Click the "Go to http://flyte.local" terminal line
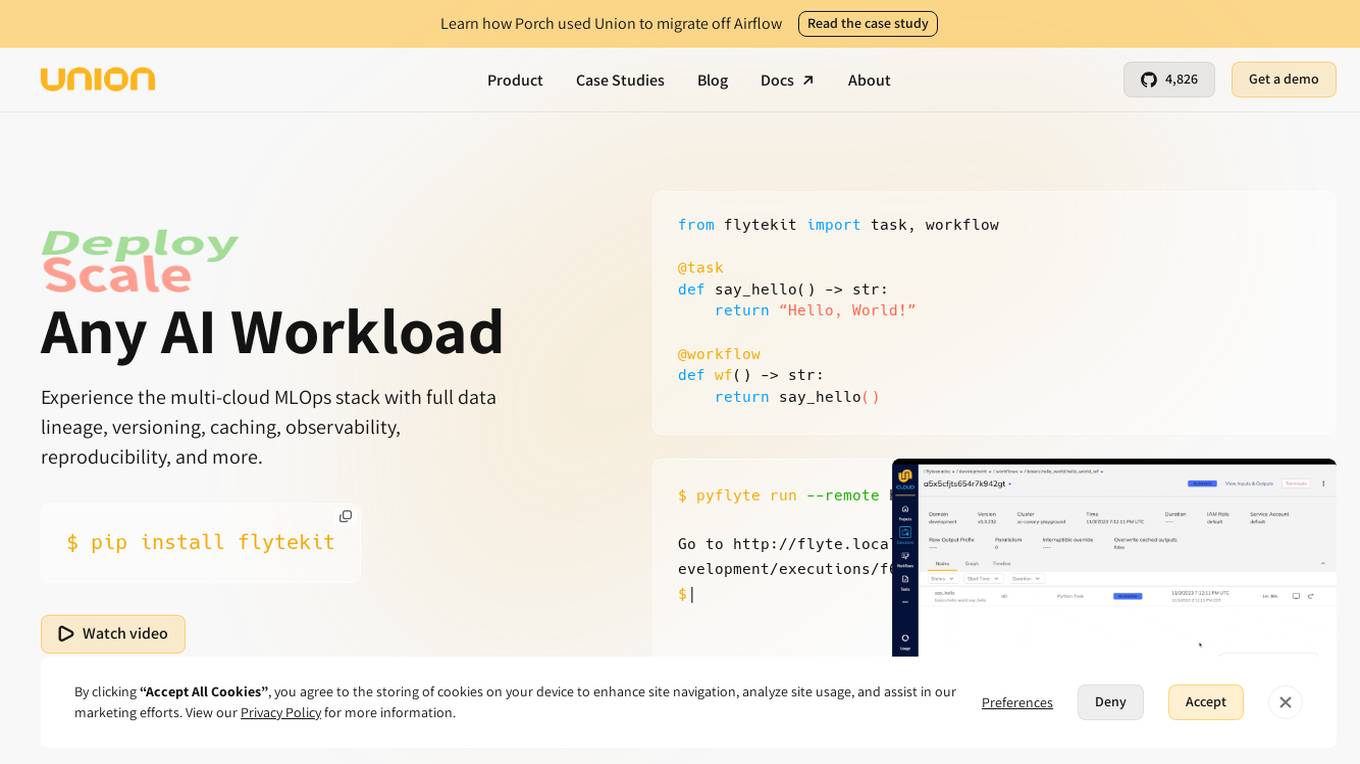Image resolution: width=1360 pixels, height=764 pixels. pyautogui.click(x=784, y=544)
